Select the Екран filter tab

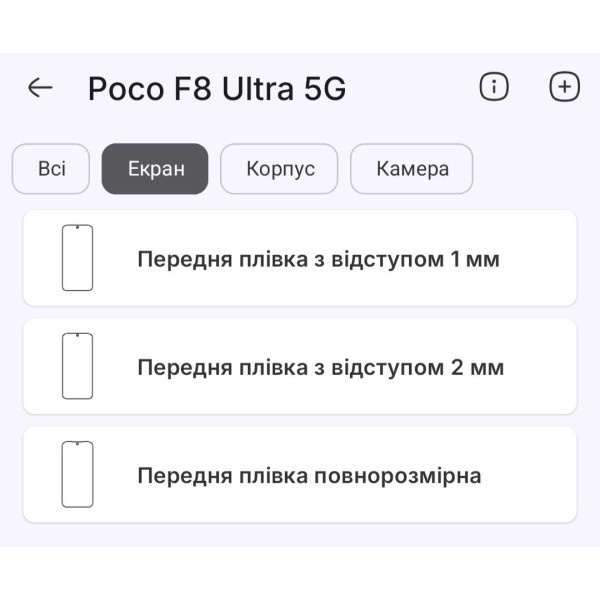[x=155, y=169]
